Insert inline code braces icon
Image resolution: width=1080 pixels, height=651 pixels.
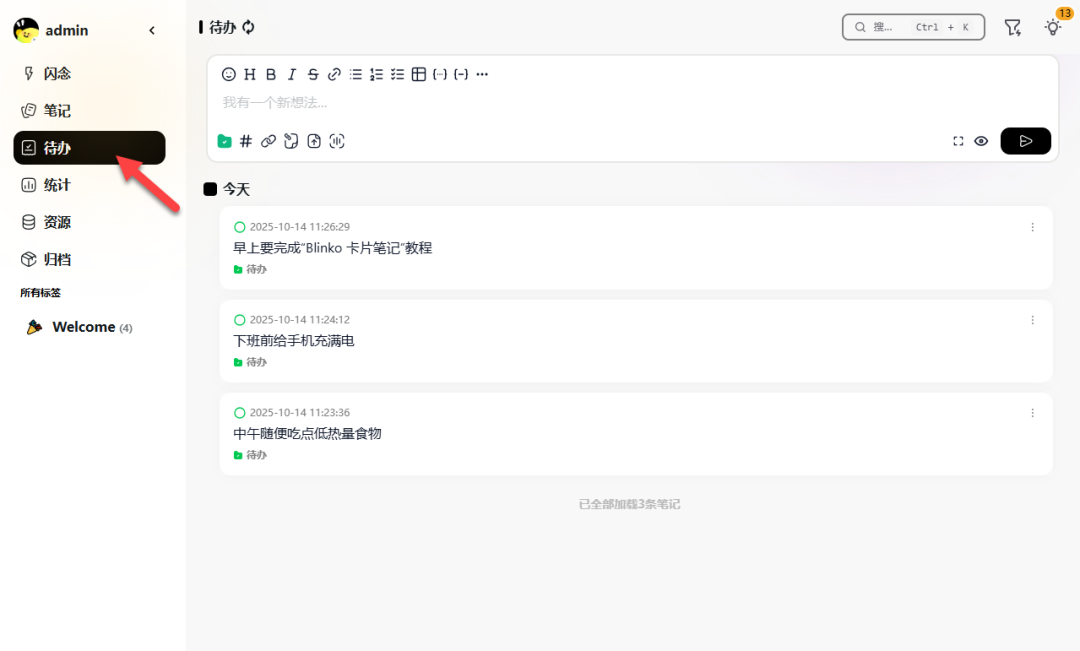[x=439, y=74]
